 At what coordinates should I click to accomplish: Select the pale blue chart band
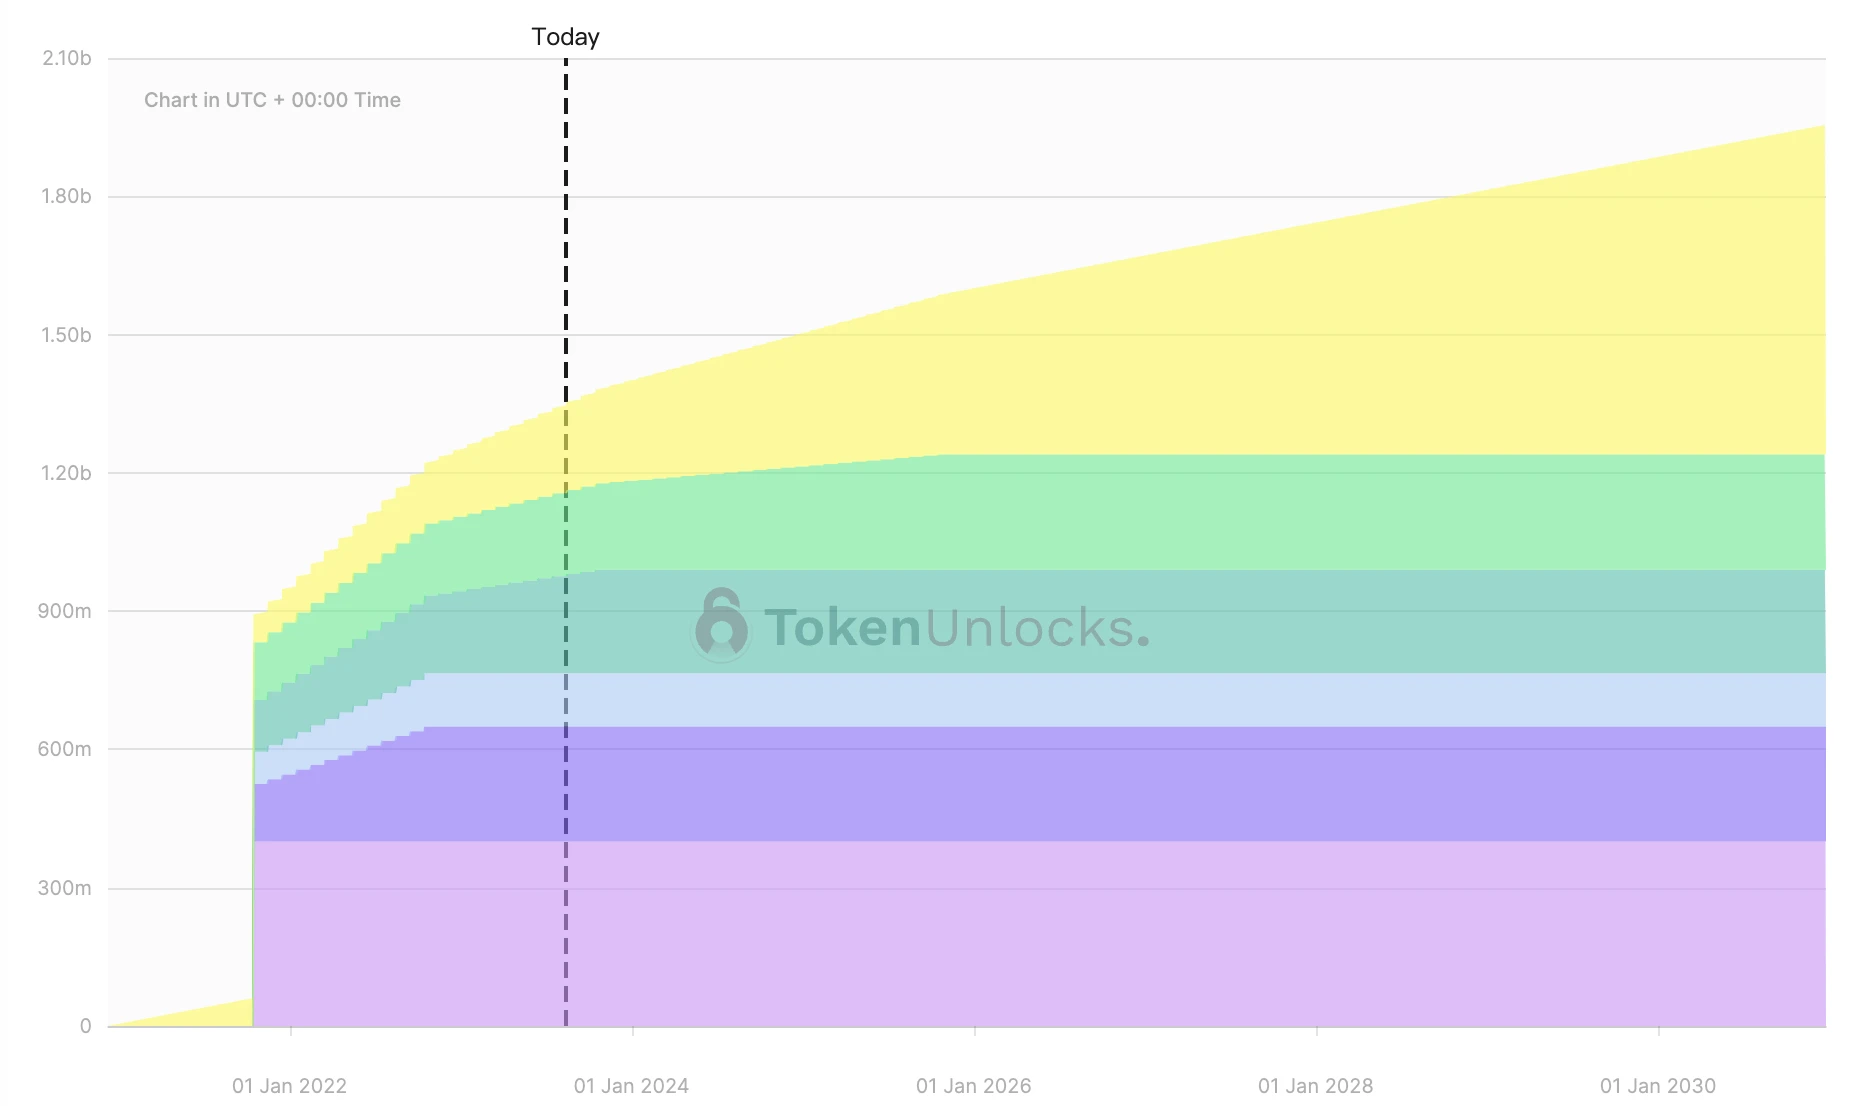(x=1300, y=699)
